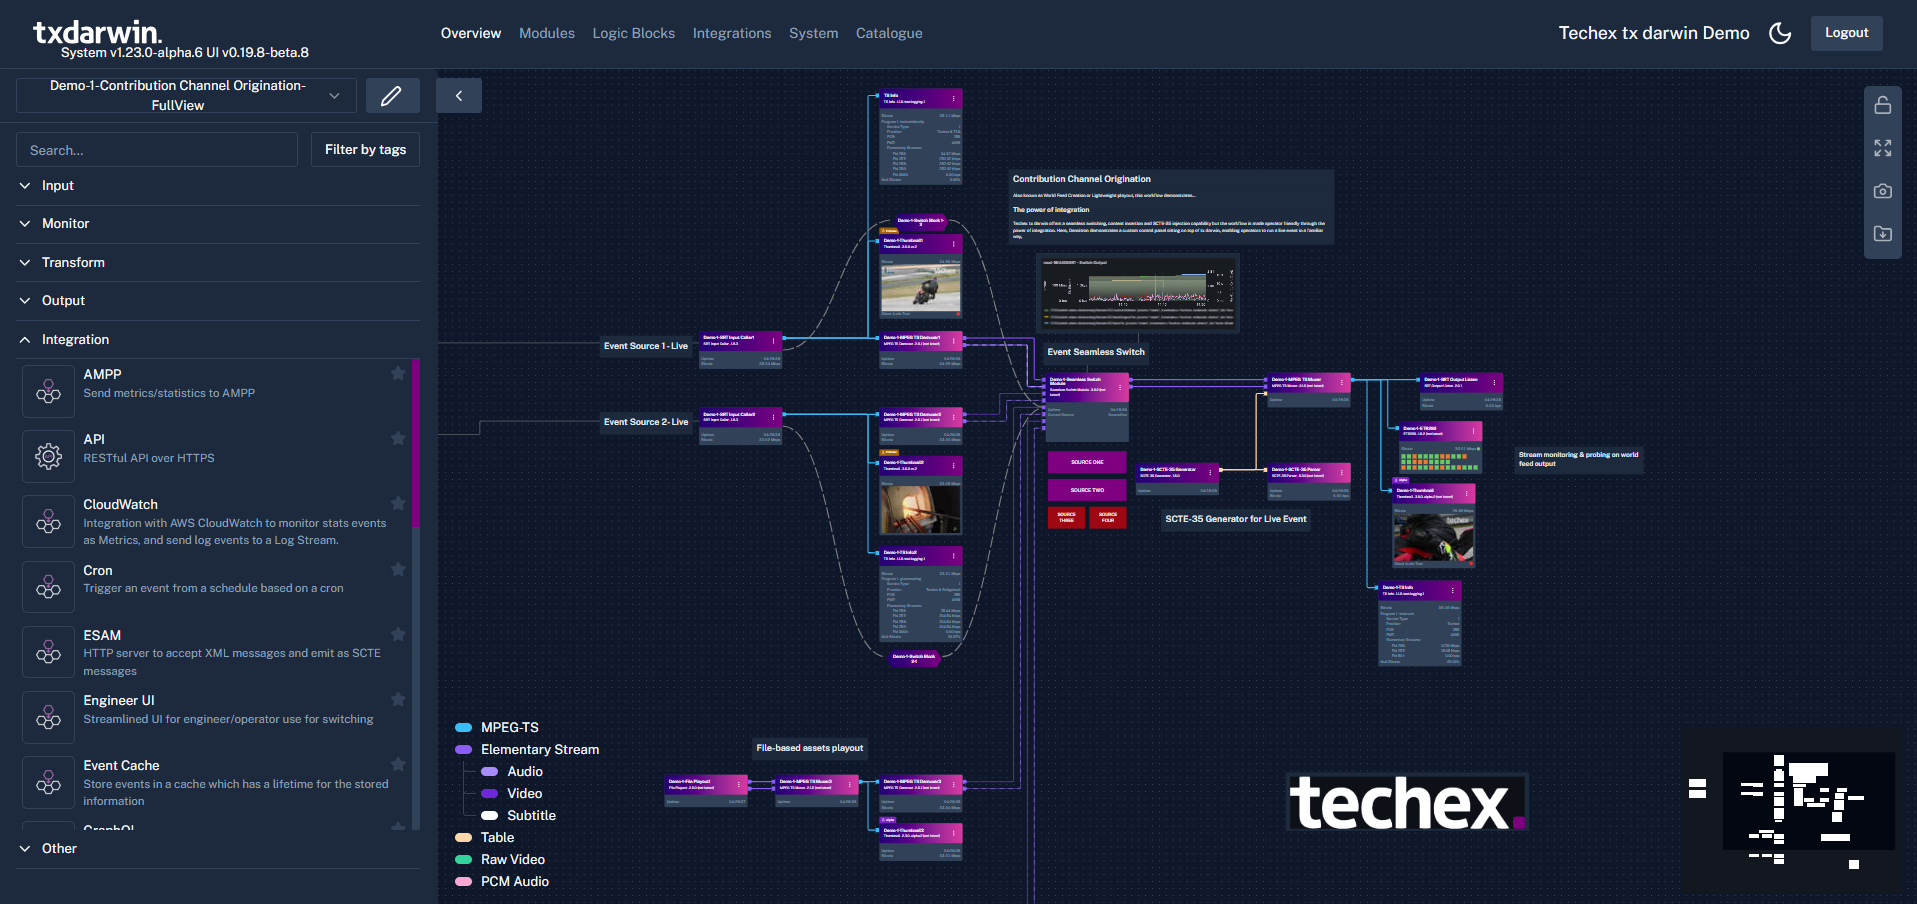This screenshot has width=1917, height=904.
Task: Open the Demo-1 workflow selector dropdown
Action: coord(186,96)
